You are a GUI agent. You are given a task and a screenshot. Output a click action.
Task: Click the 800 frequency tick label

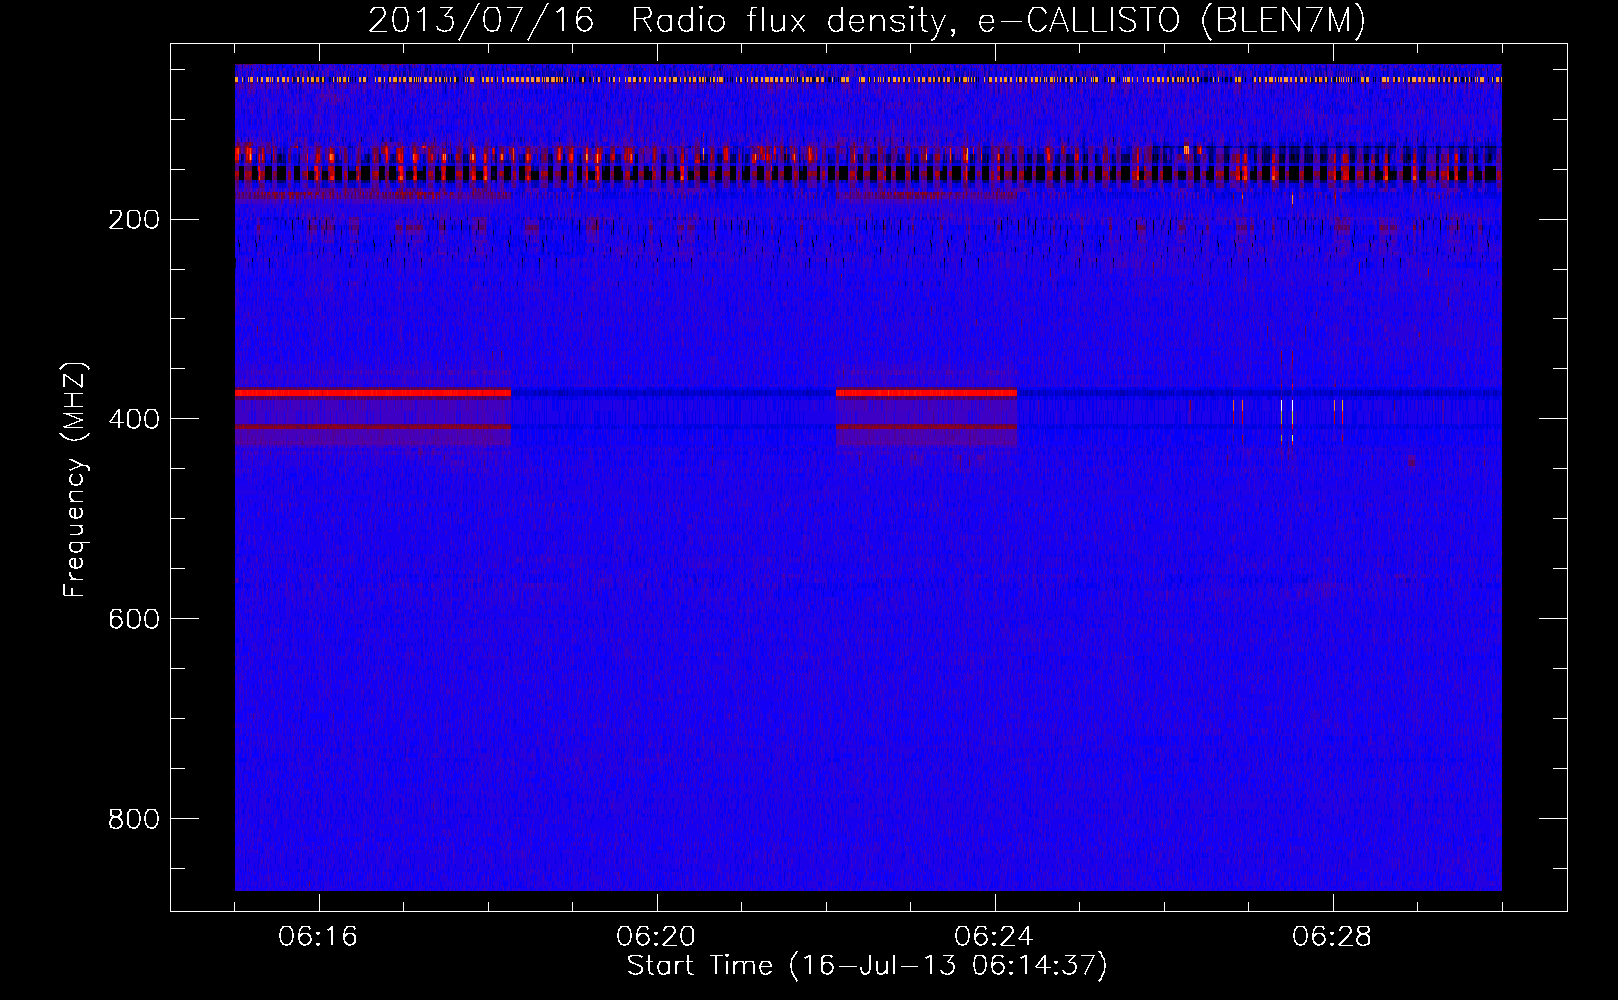134,820
